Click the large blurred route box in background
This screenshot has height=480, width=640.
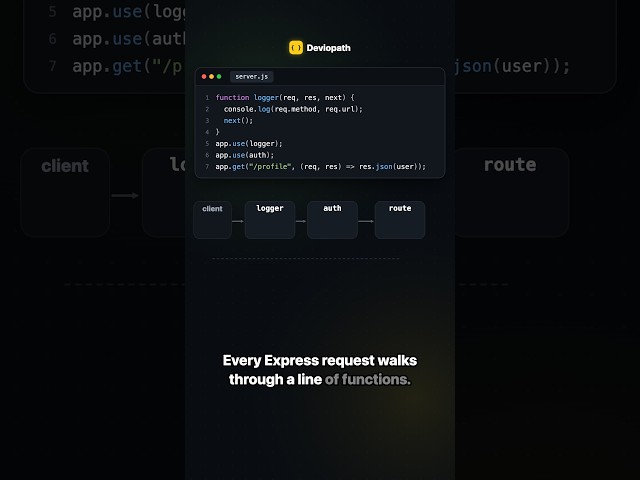coord(511,192)
